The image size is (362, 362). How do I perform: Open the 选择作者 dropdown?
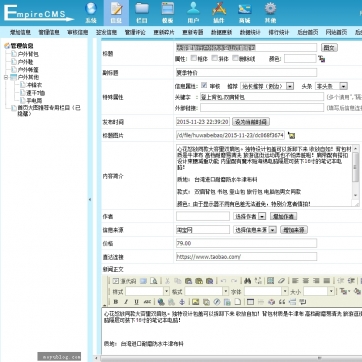pyautogui.click(x=249, y=216)
